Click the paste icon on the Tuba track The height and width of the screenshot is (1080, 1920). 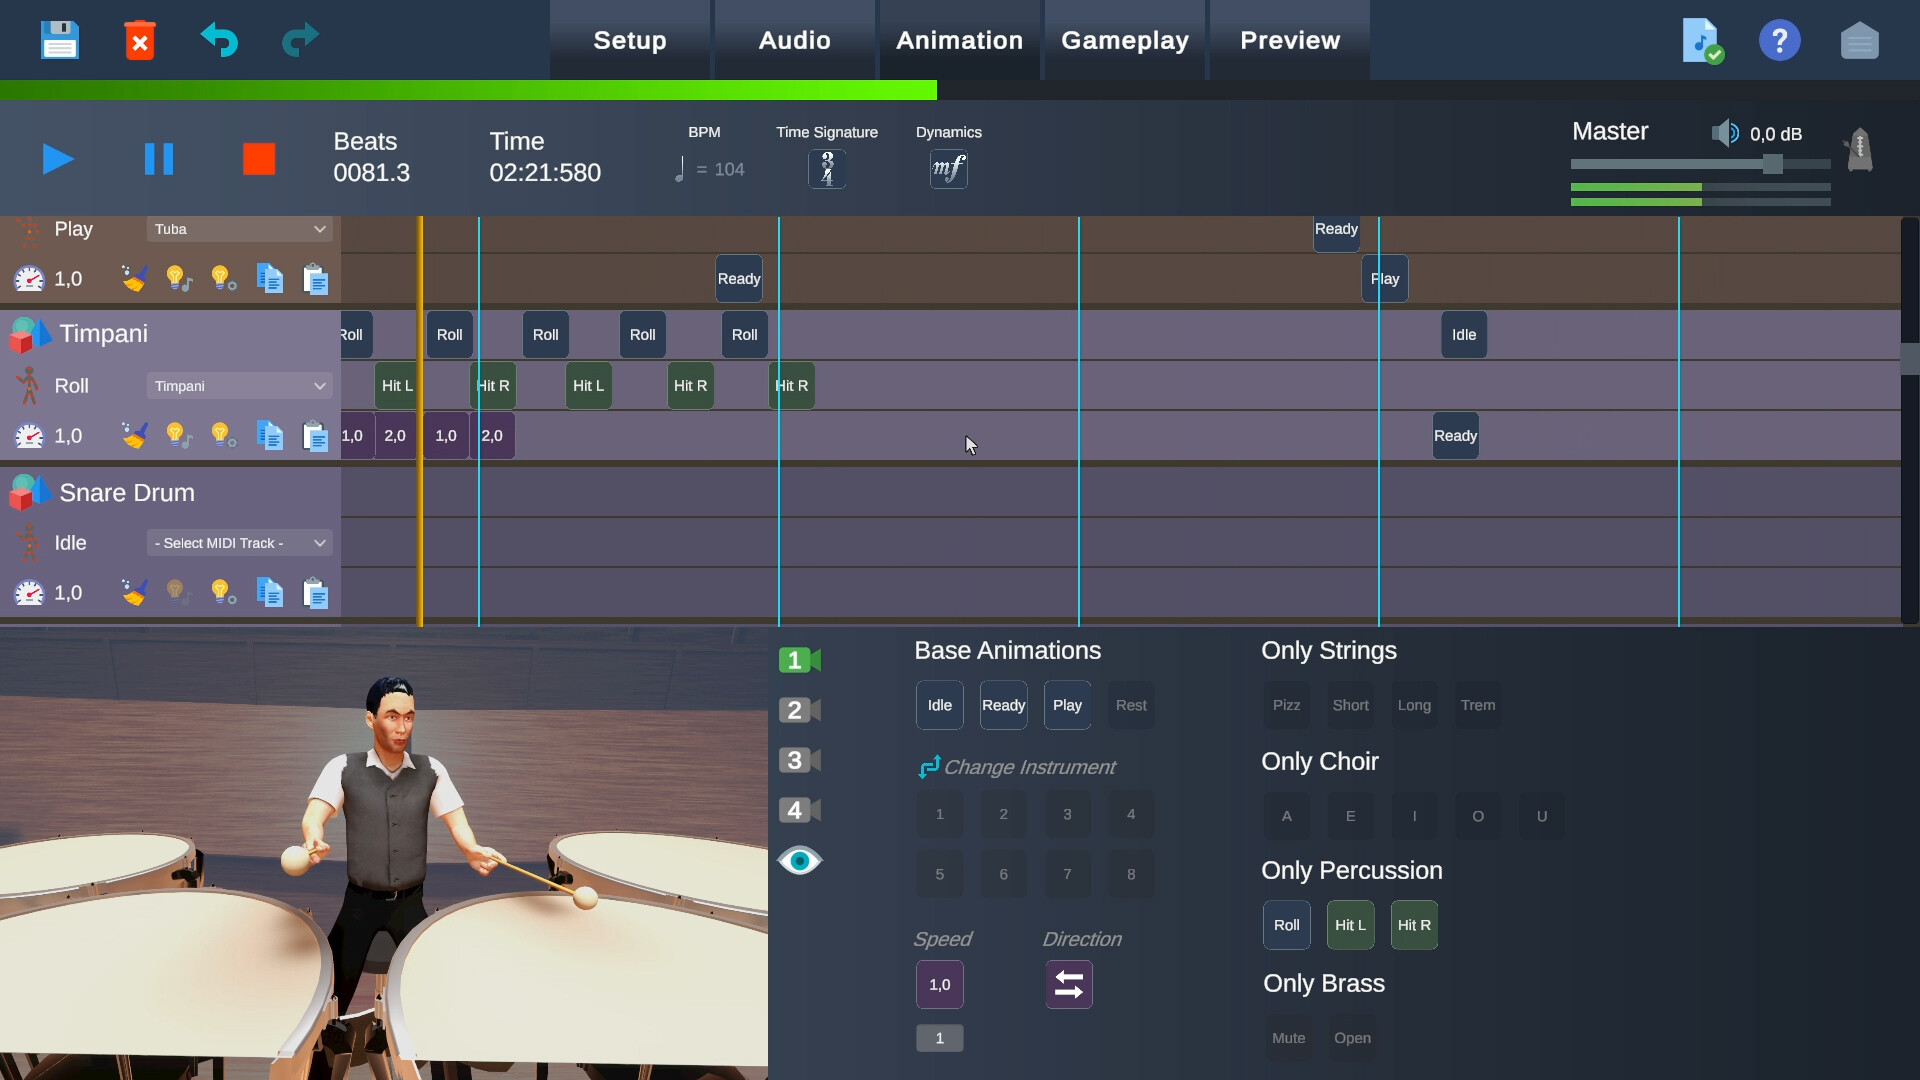[x=316, y=279]
